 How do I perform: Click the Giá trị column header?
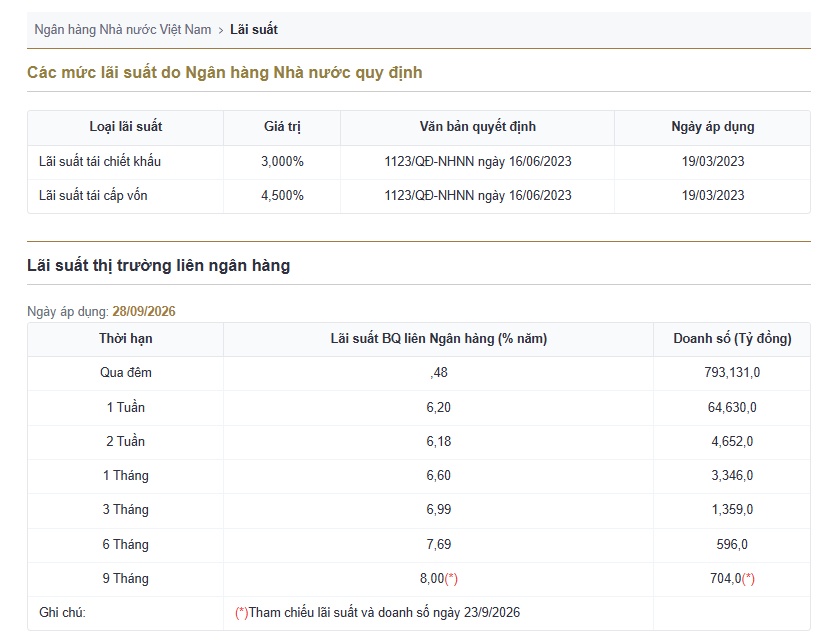[x=282, y=127]
